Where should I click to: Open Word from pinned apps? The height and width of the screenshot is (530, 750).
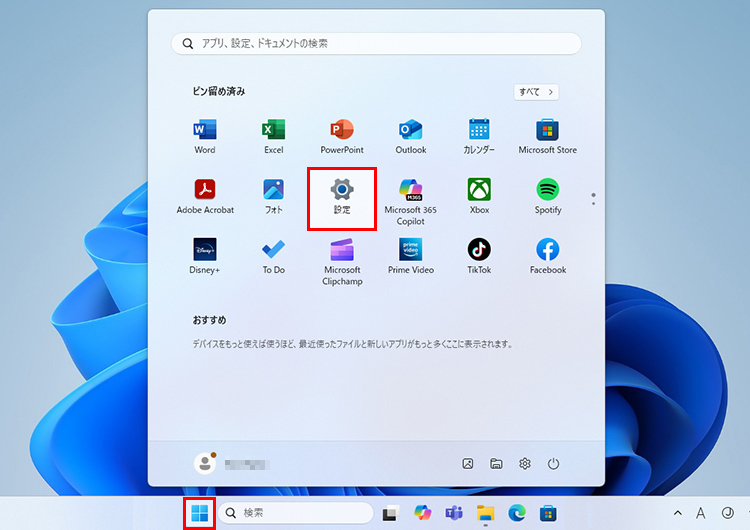tap(205, 136)
